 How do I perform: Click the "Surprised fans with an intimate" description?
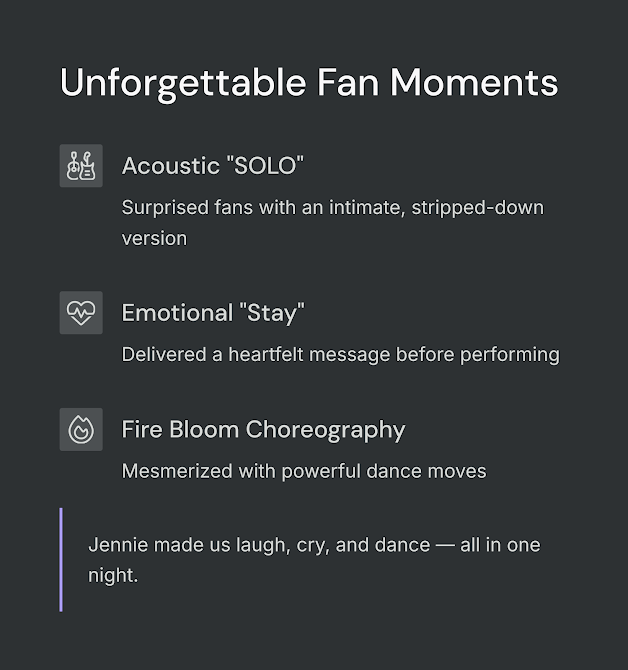tap(333, 223)
